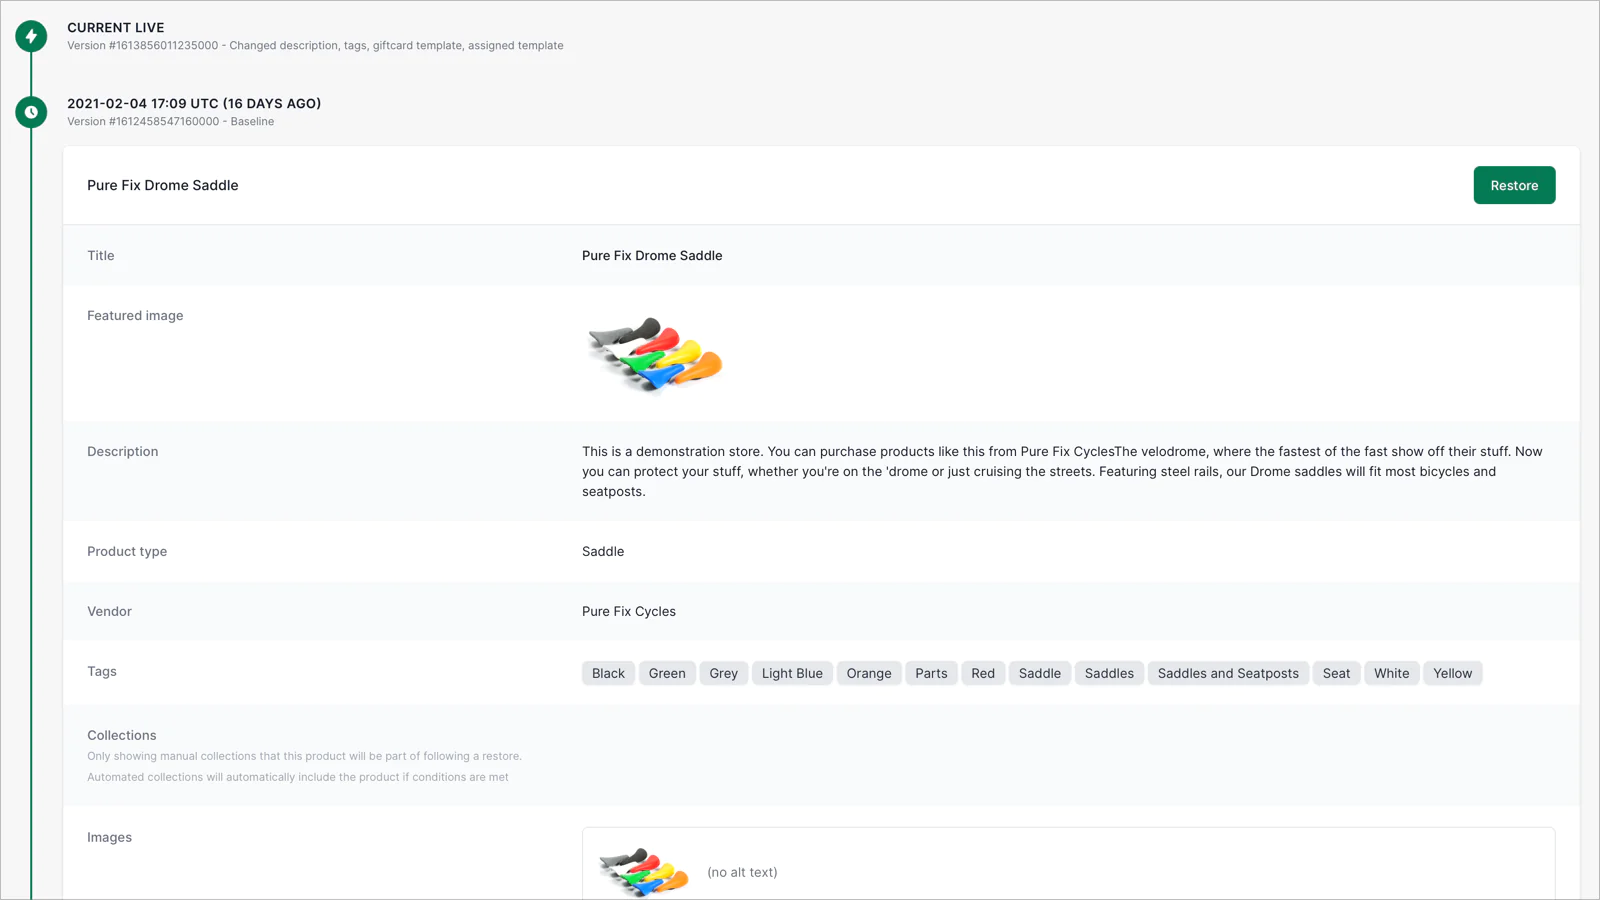Open the featured saddle image thumbnail
This screenshot has width=1600, height=900.
point(655,354)
